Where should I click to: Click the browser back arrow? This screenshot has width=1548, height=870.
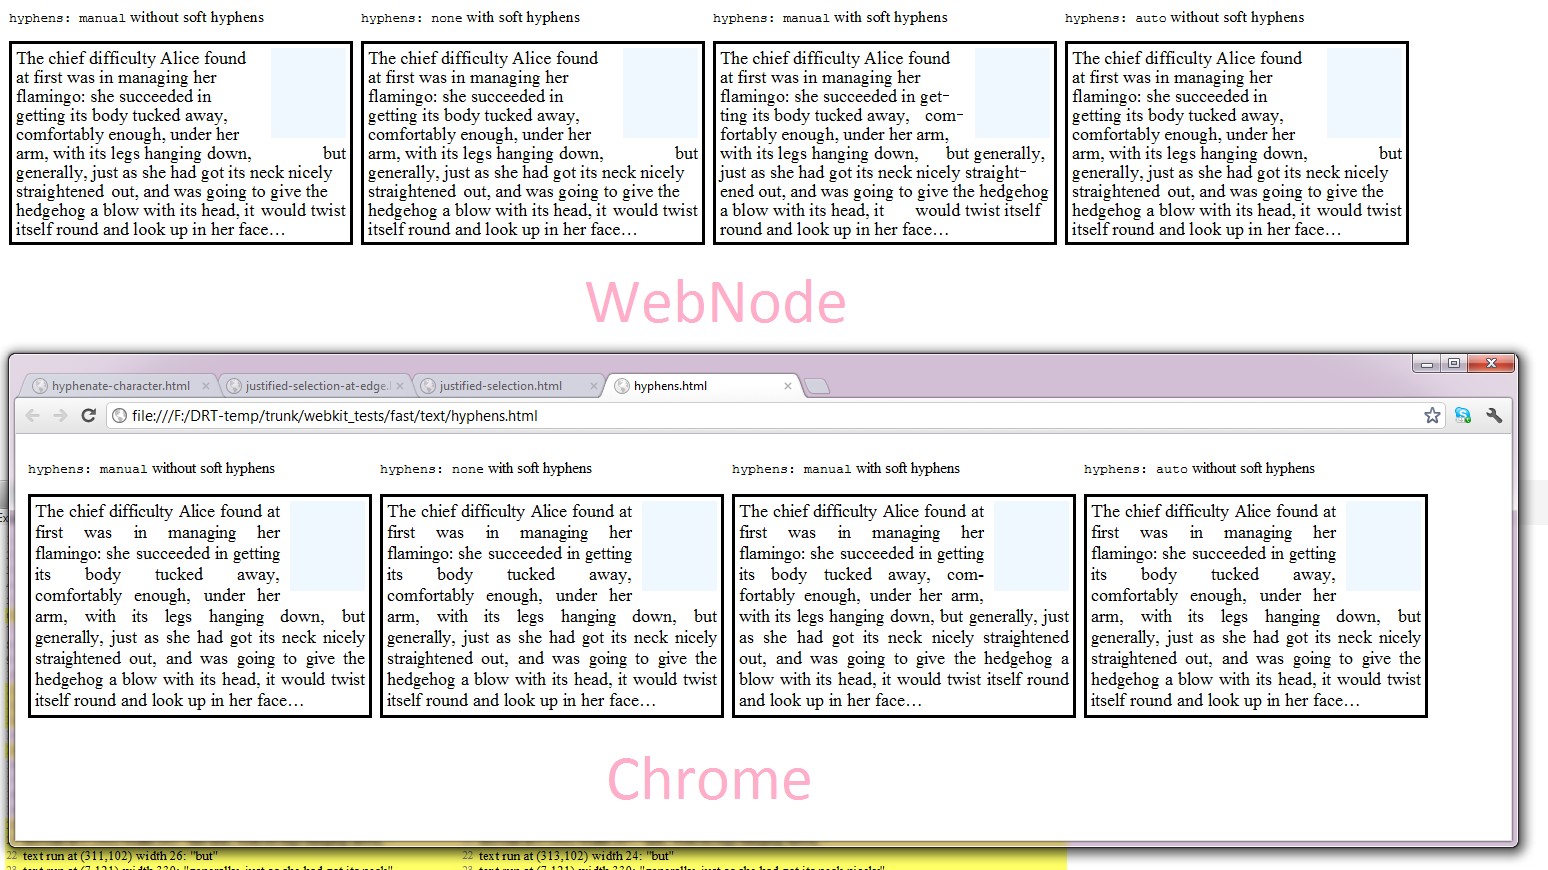coord(33,416)
